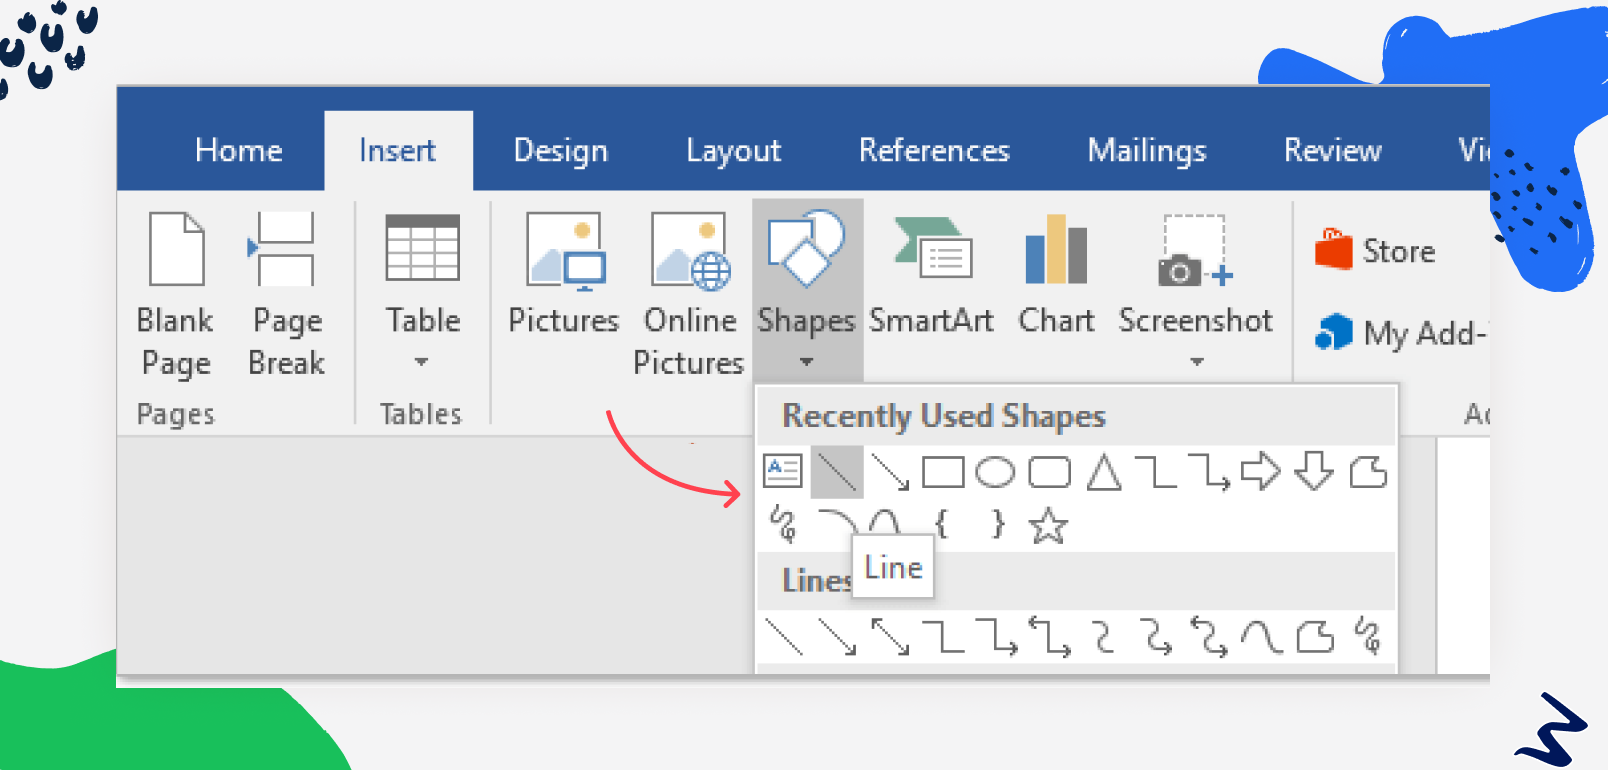Open the Mailings tab
This screenshot has height=770, width=1608.
click(1147, 150)
